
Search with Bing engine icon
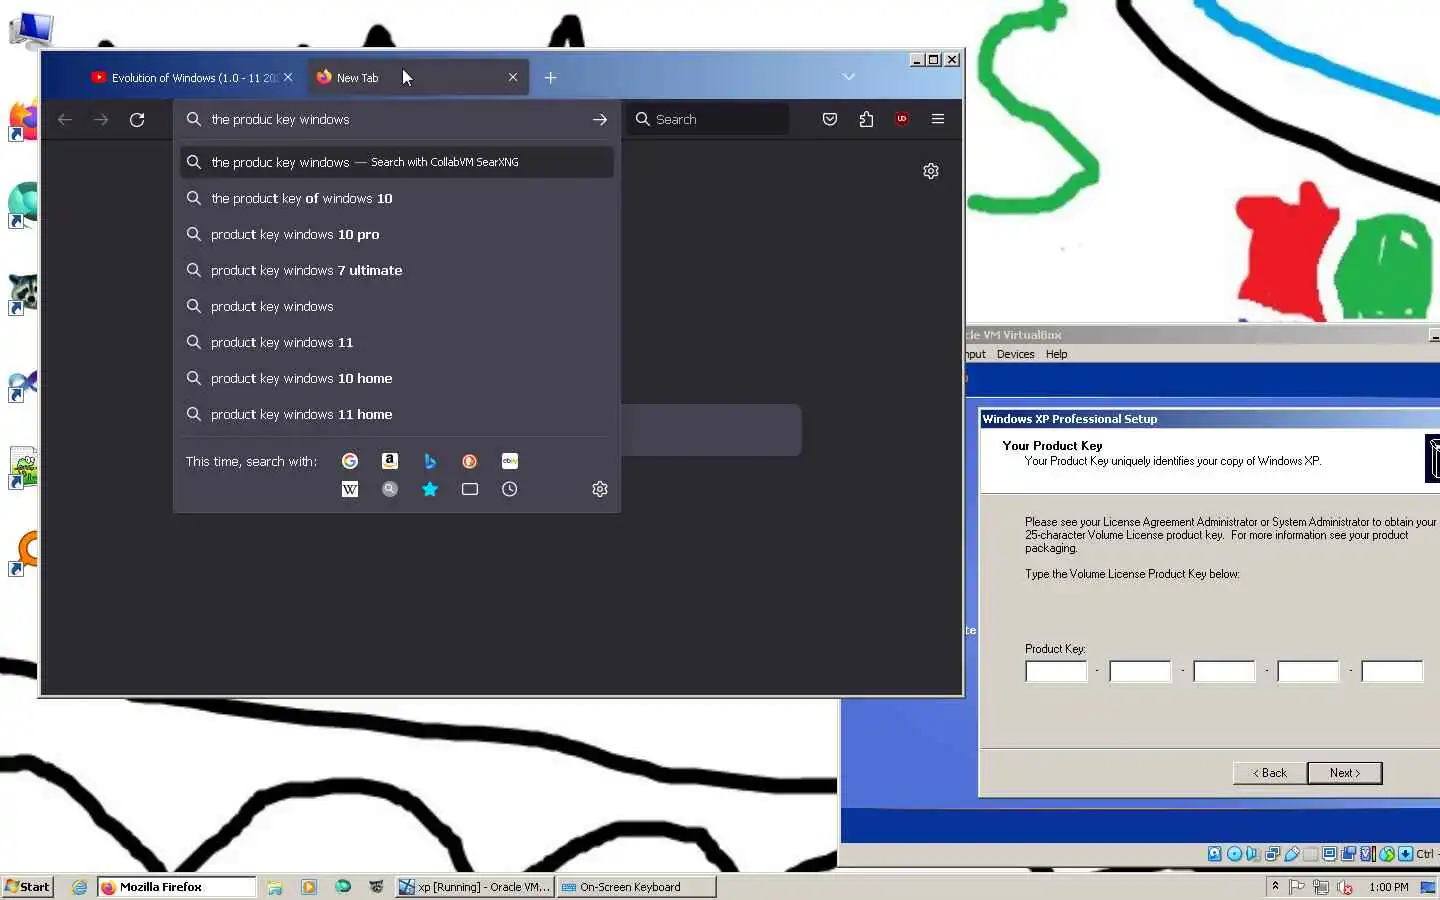click(x=430, y=461)
